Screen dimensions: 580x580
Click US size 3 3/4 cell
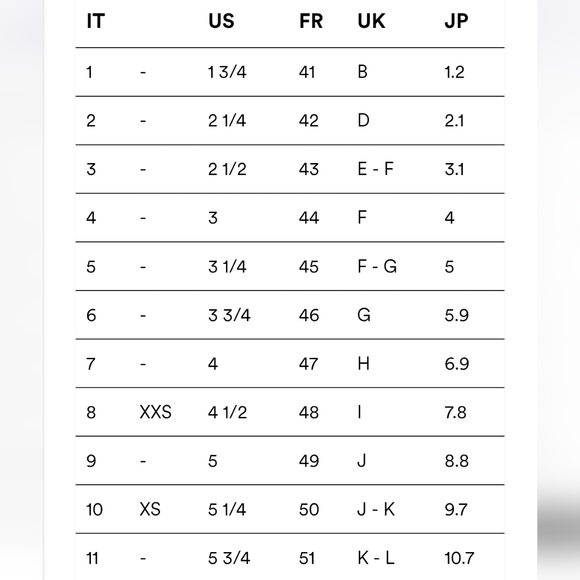point(229,315)
